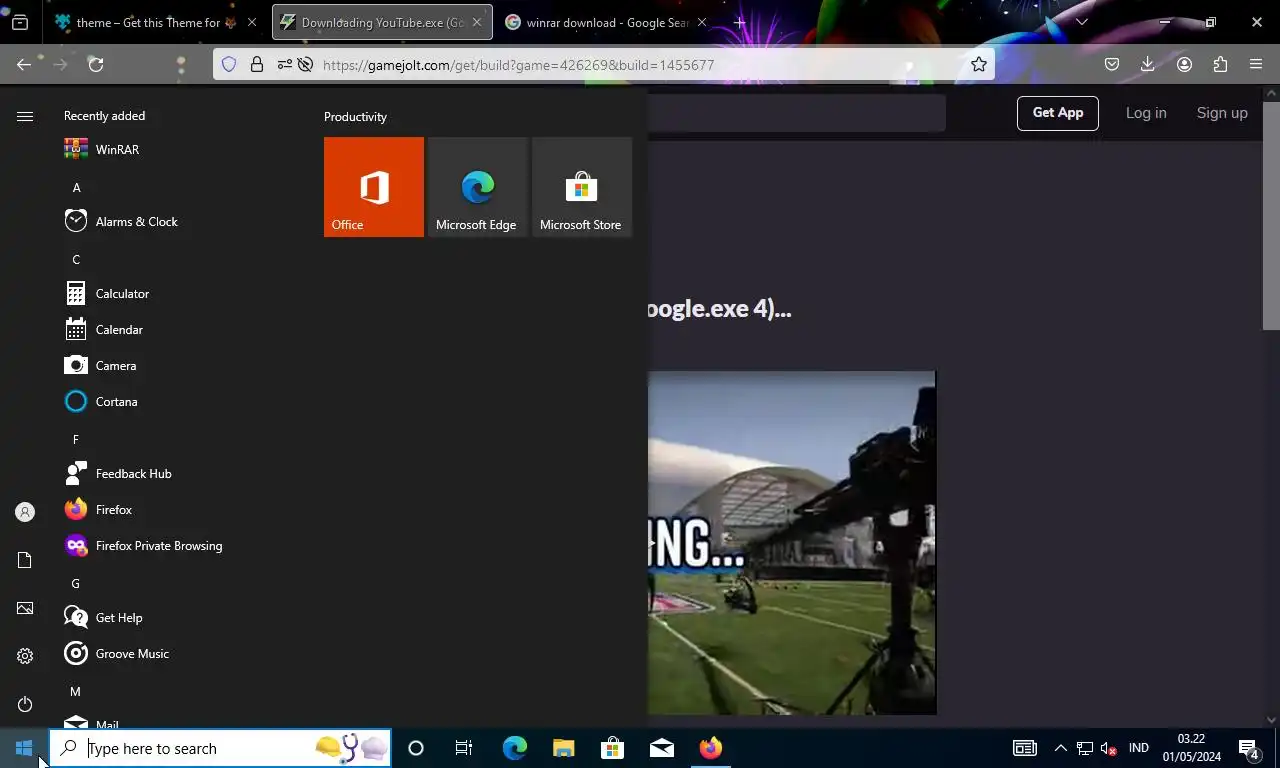The width and height of the screenshot is (1280, 768).
Task: Open the Extensions puzzle icon
Action: pyautogui.click(x=1220, y=64)
